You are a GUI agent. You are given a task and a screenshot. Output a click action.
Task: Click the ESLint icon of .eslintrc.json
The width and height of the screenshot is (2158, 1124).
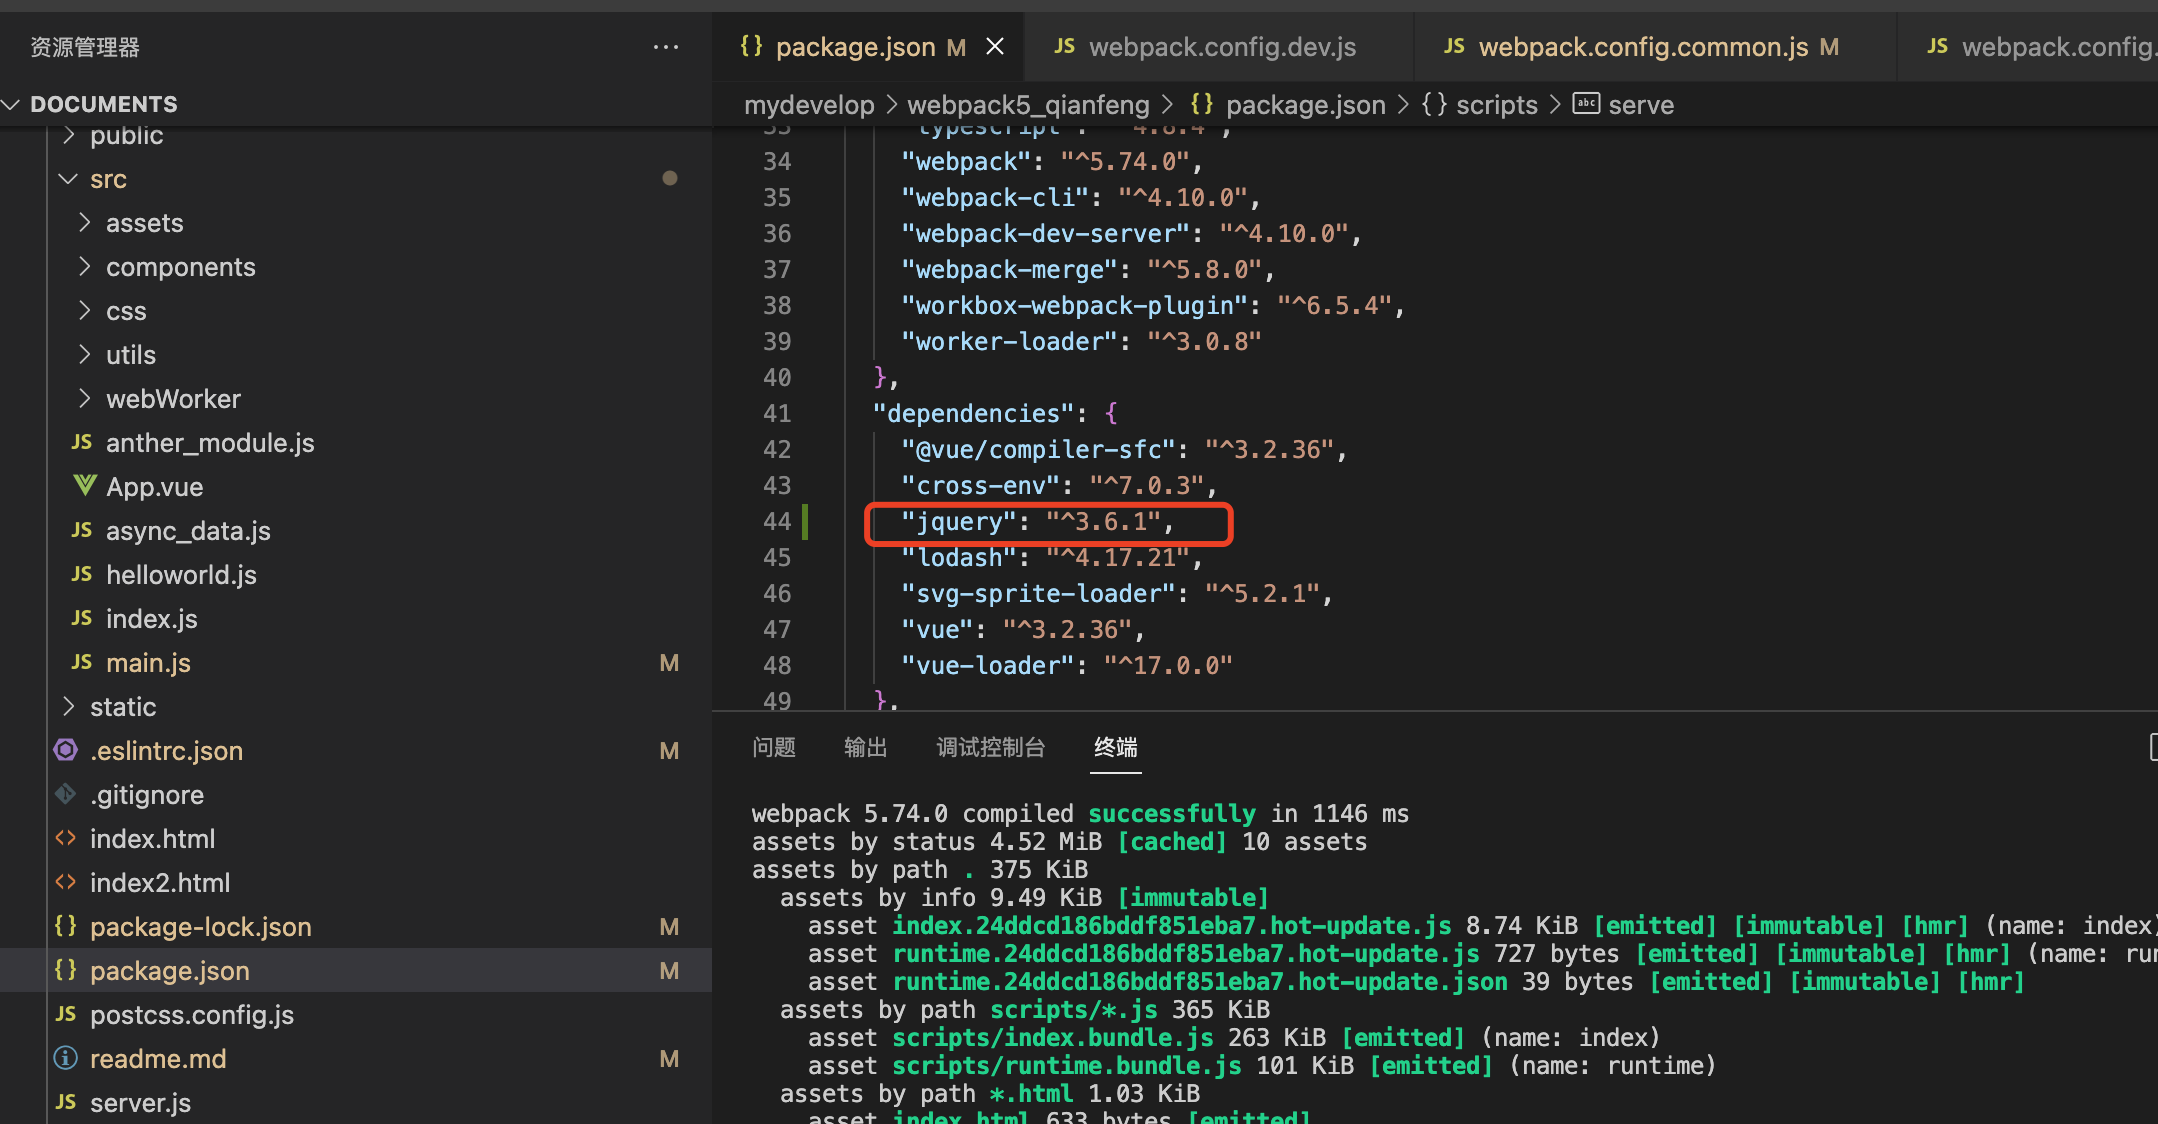tap(66, 750)
